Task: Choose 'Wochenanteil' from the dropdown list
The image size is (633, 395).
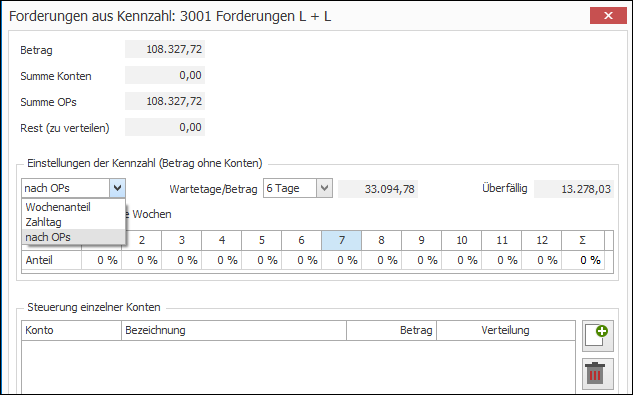Action: coord(73,207)
